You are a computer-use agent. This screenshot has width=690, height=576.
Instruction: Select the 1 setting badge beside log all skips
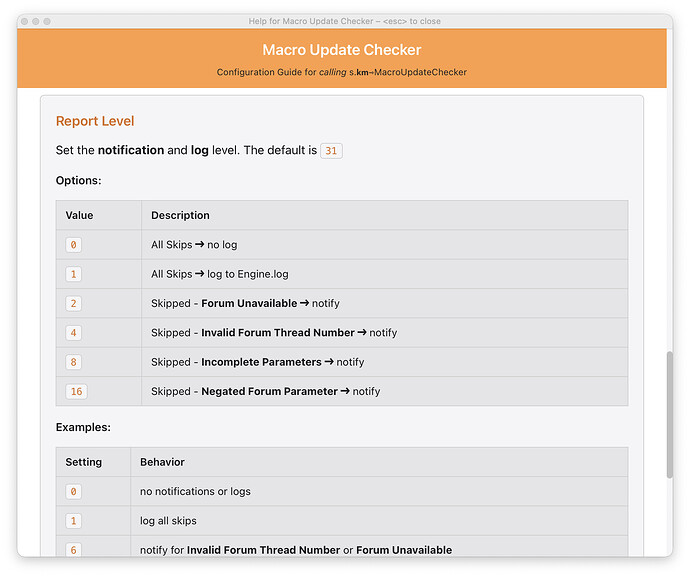74,521
